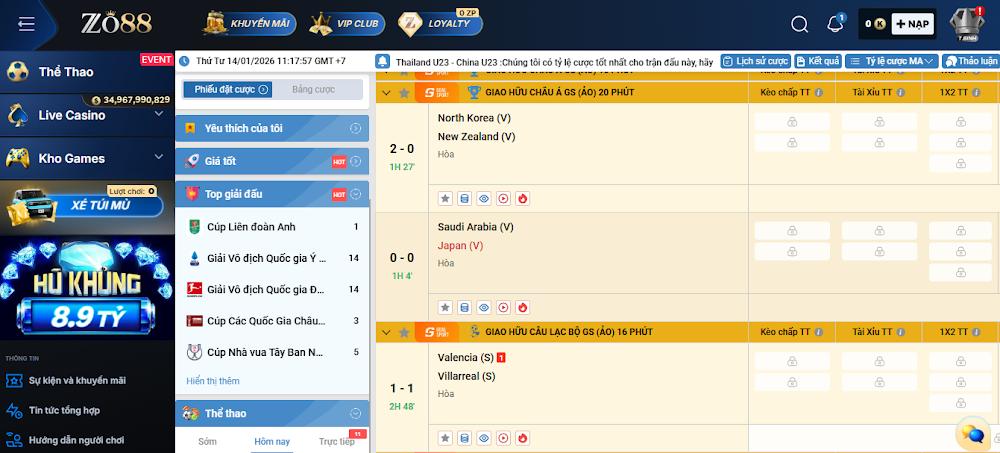Open the notifications bell in the header
Viewport: 1000px width, 453px height.
click(x=835, y=24)
